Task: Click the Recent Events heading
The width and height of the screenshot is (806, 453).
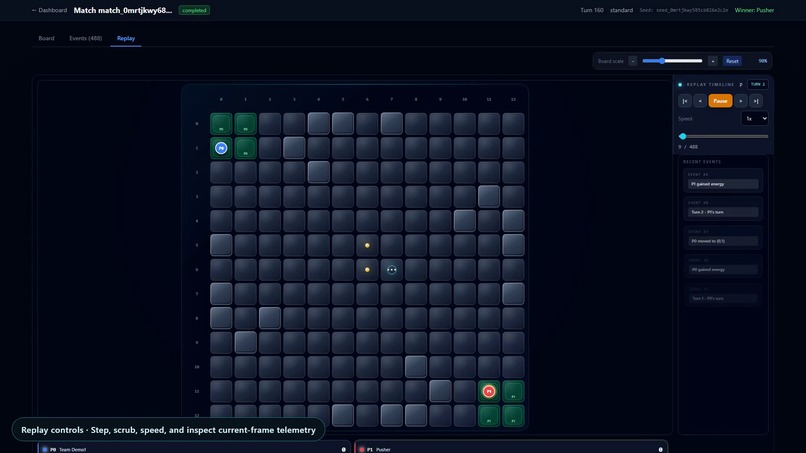Action: coord(702,162)
